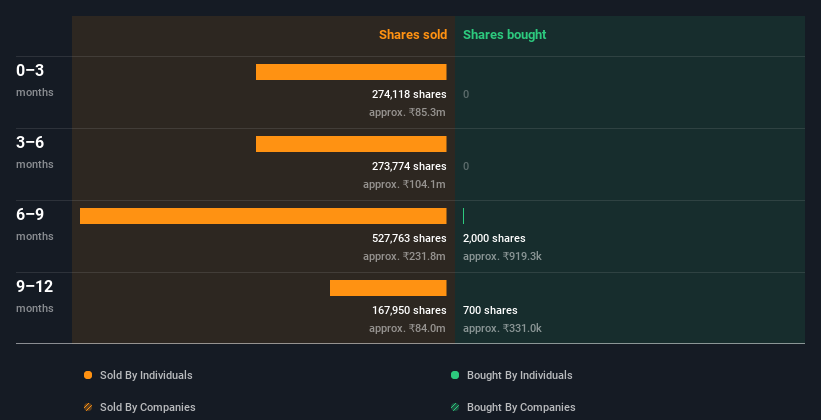This screenshot has width=821, height=420.
Task: Click the approx. ₹104.1m amount
Action: pos(404,184)
